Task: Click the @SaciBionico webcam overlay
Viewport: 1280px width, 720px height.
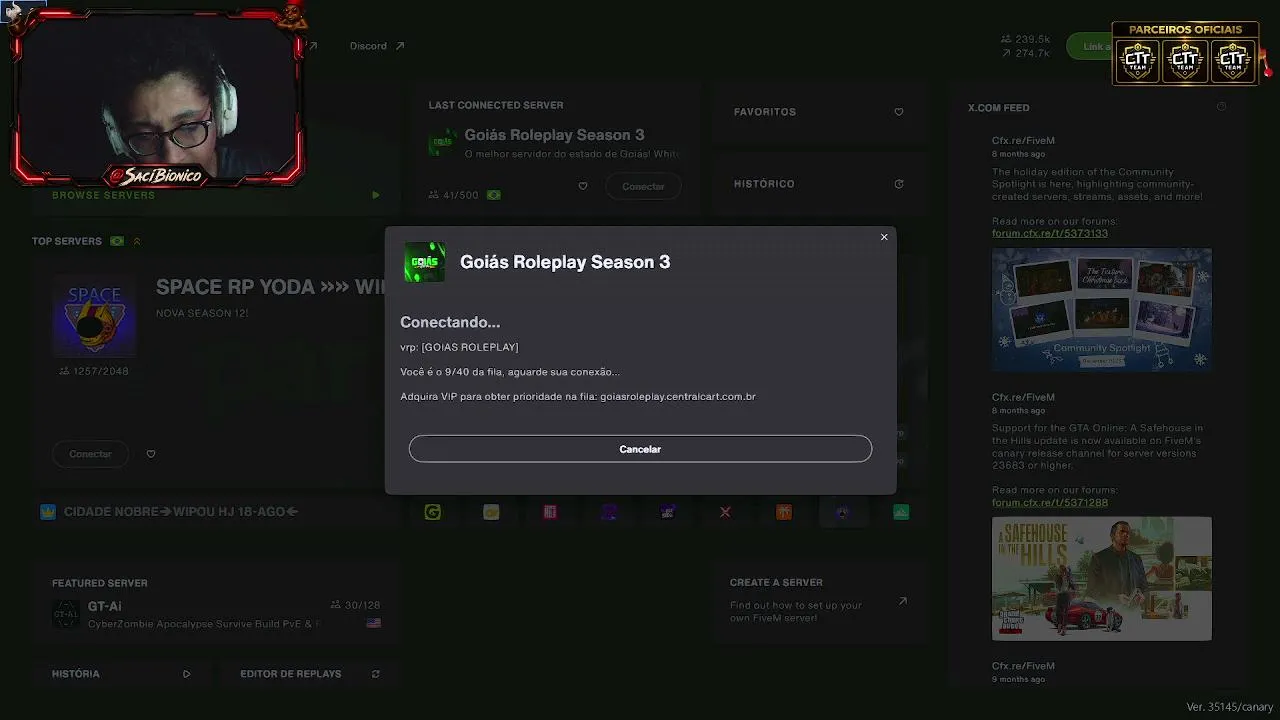Action: tap(156, 95)
